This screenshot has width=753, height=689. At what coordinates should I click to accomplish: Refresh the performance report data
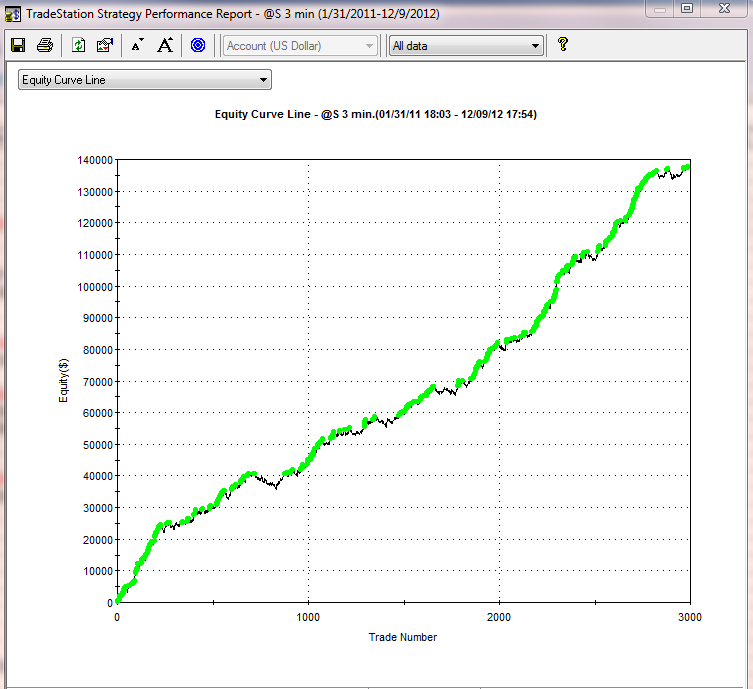click(x=79, y=45)
